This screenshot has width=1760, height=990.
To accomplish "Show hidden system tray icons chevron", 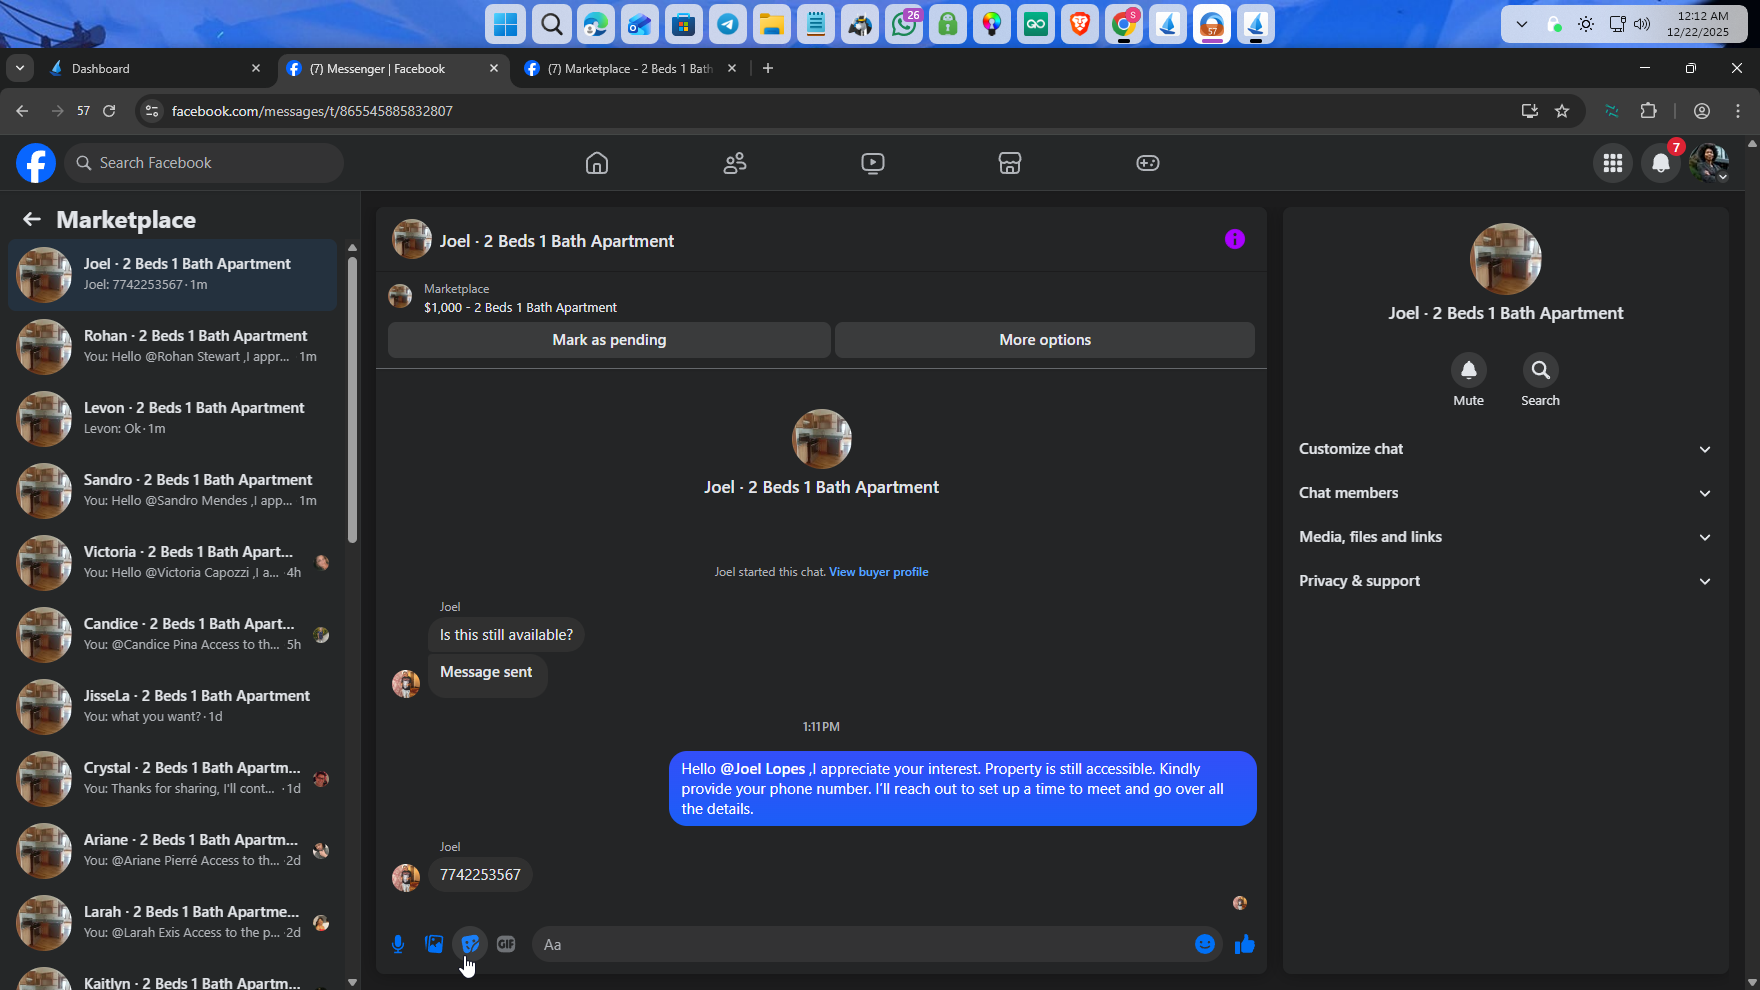I will click(x=1522, y=24).
